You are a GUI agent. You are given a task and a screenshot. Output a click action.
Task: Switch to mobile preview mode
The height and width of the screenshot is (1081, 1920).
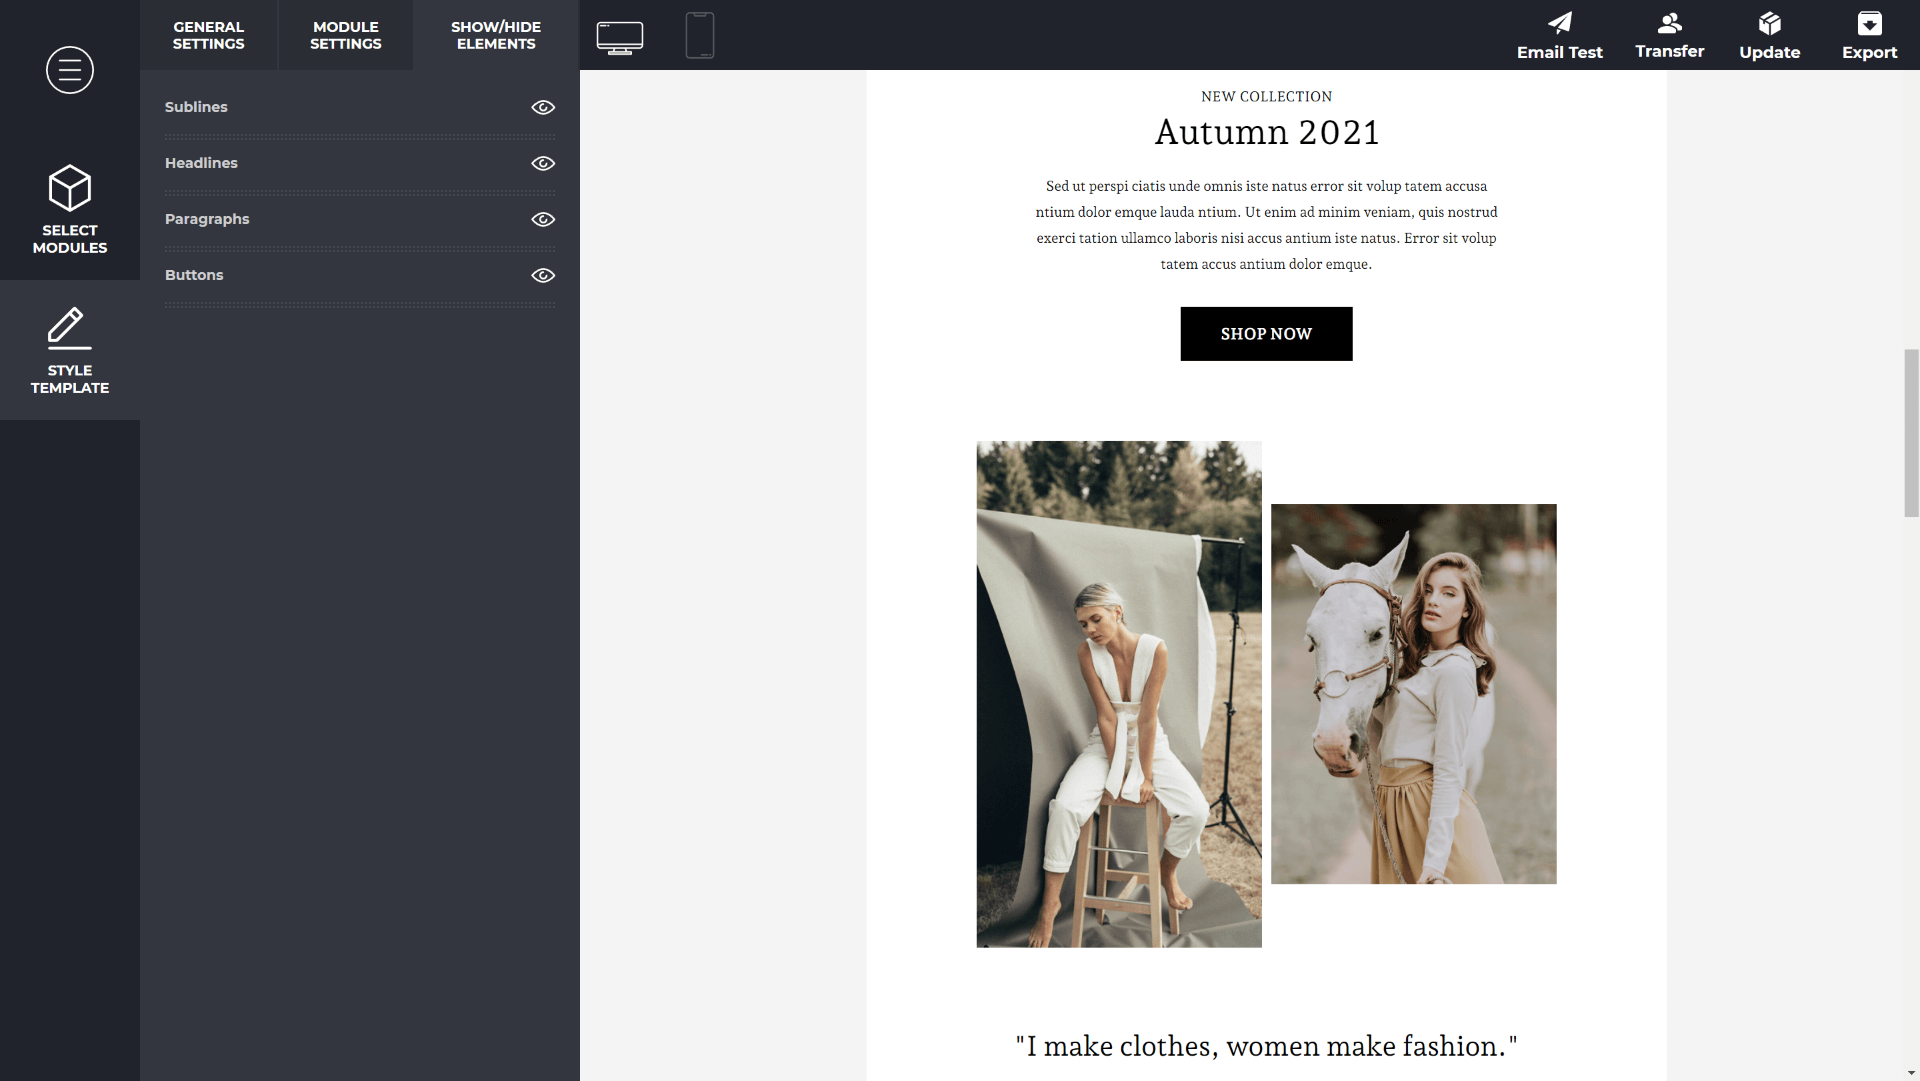click(x=699, y=35)
